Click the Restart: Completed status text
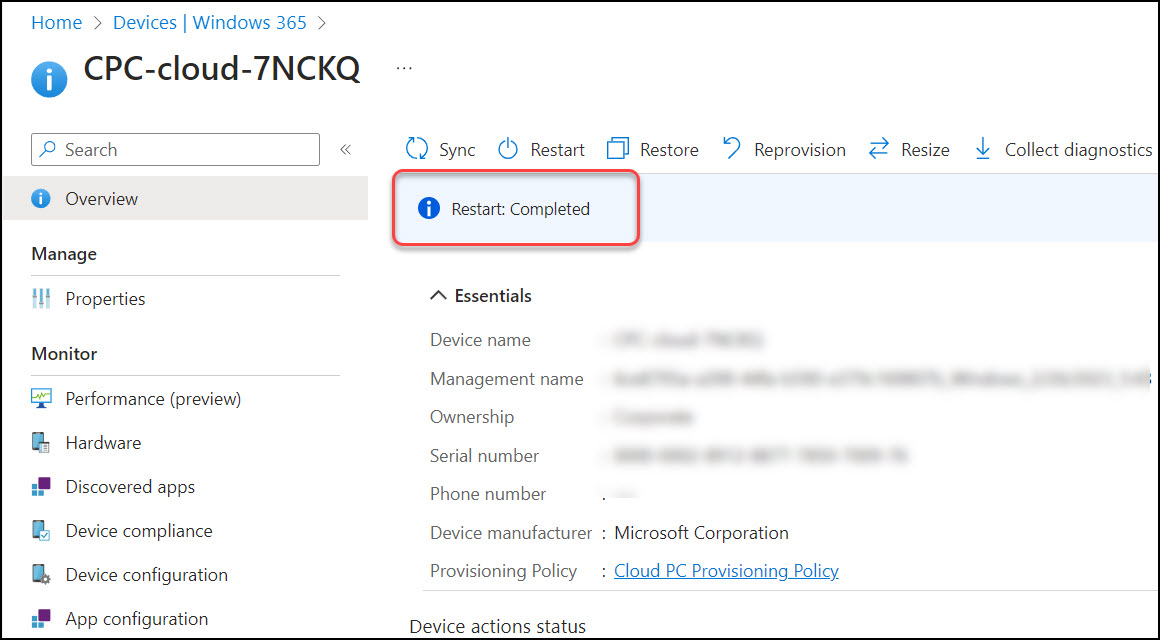This screenshot has height=640, width=1160. 521,209
